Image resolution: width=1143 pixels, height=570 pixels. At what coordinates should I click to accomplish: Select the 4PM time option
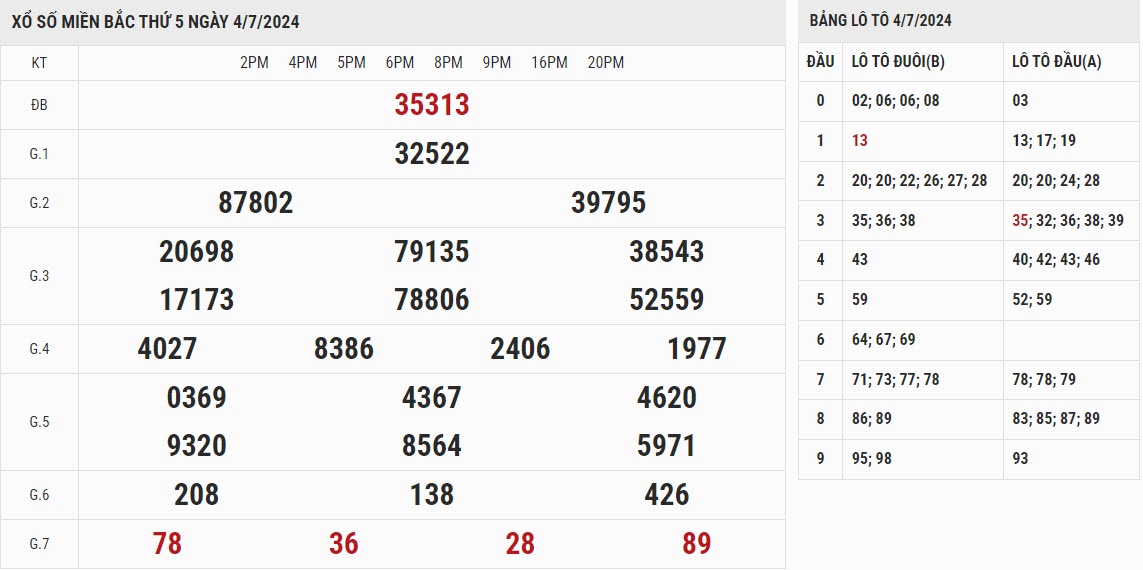click(x=303, y=63)
